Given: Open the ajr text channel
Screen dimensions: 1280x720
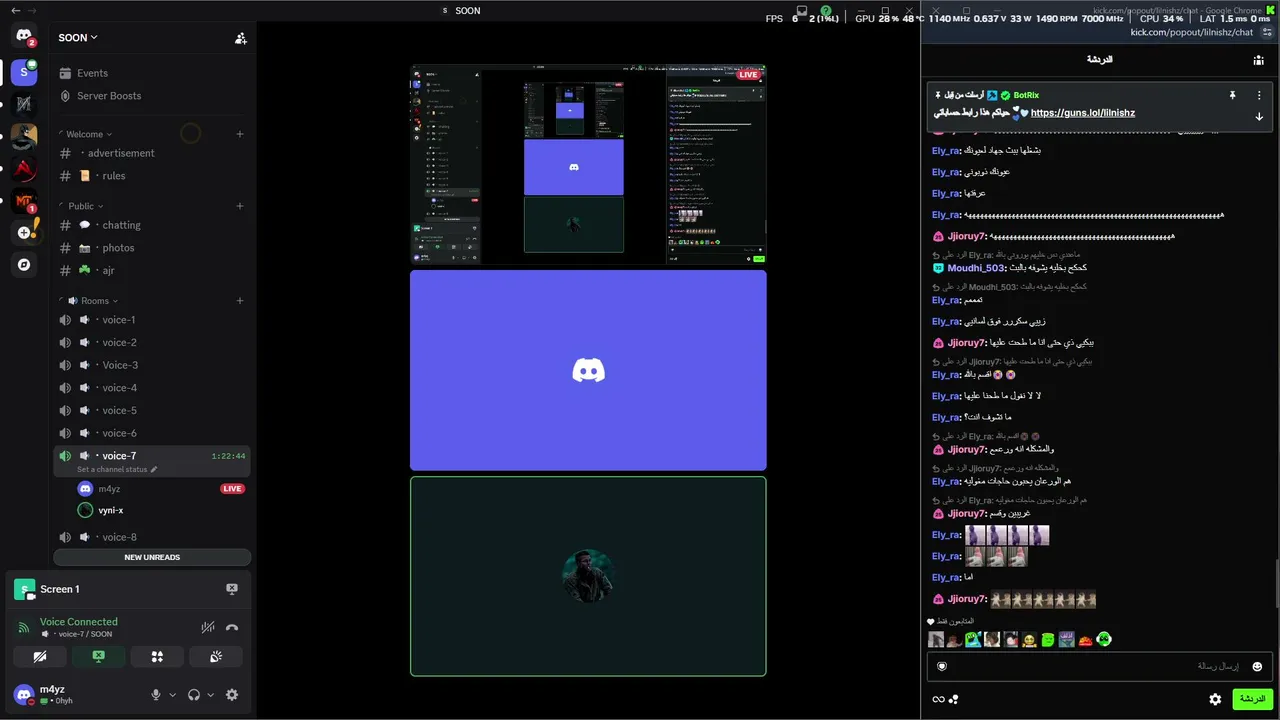Looking at the screenshot, I should [x=152, y=271].
